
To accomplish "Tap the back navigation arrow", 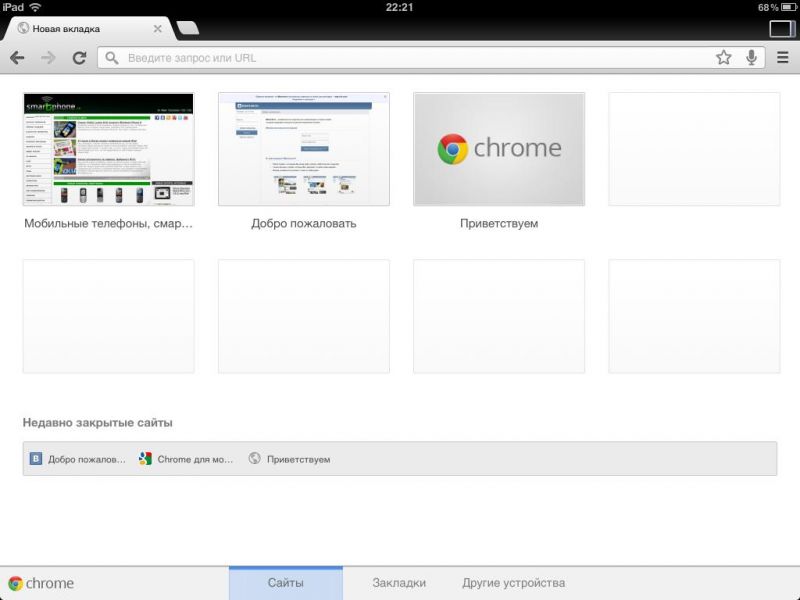I will (17, 58).
